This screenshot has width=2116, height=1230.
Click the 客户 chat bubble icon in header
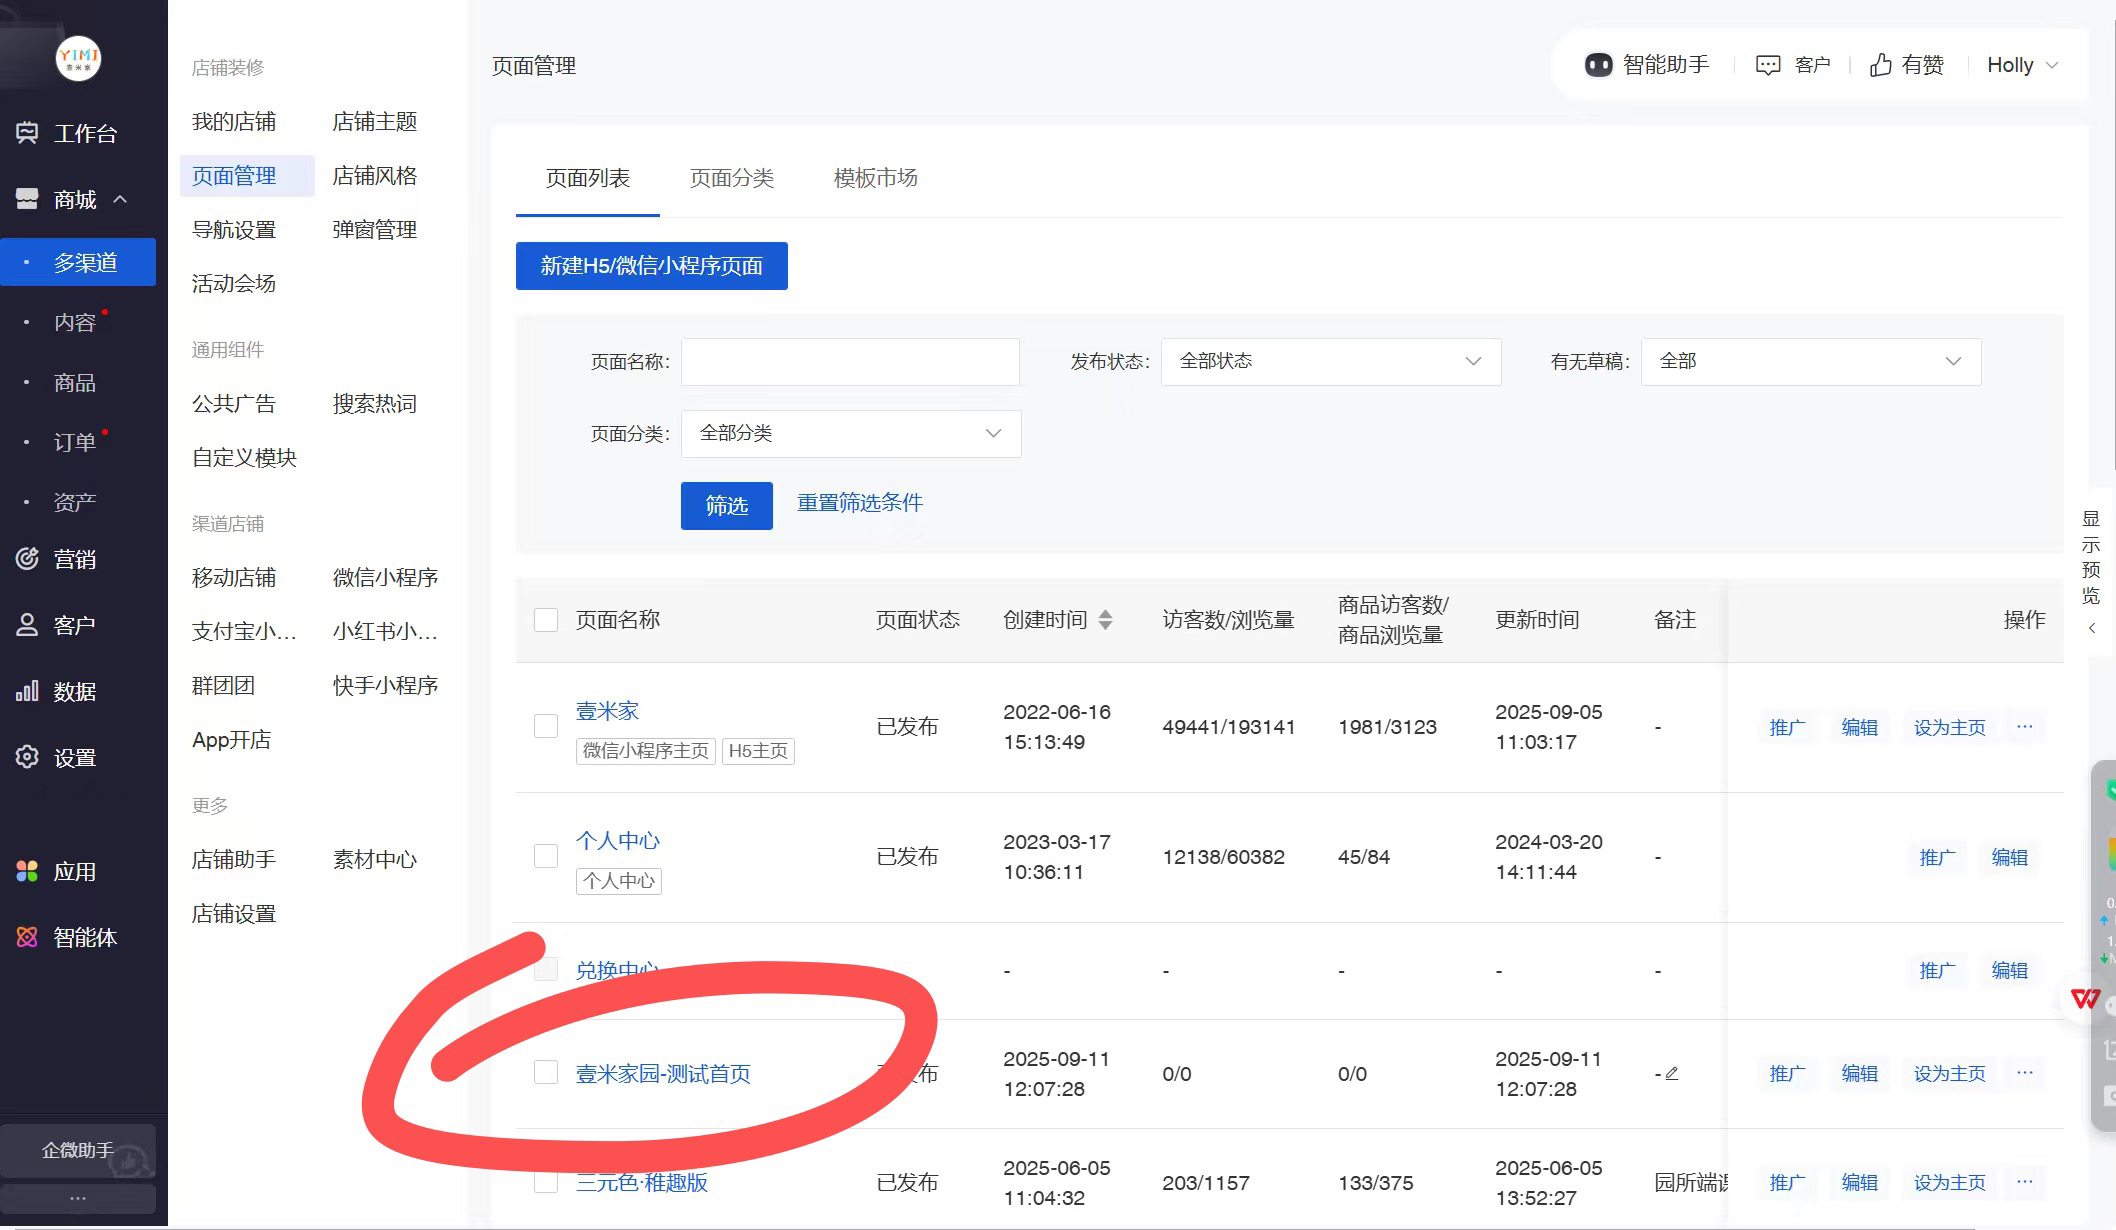[1768, 65]
